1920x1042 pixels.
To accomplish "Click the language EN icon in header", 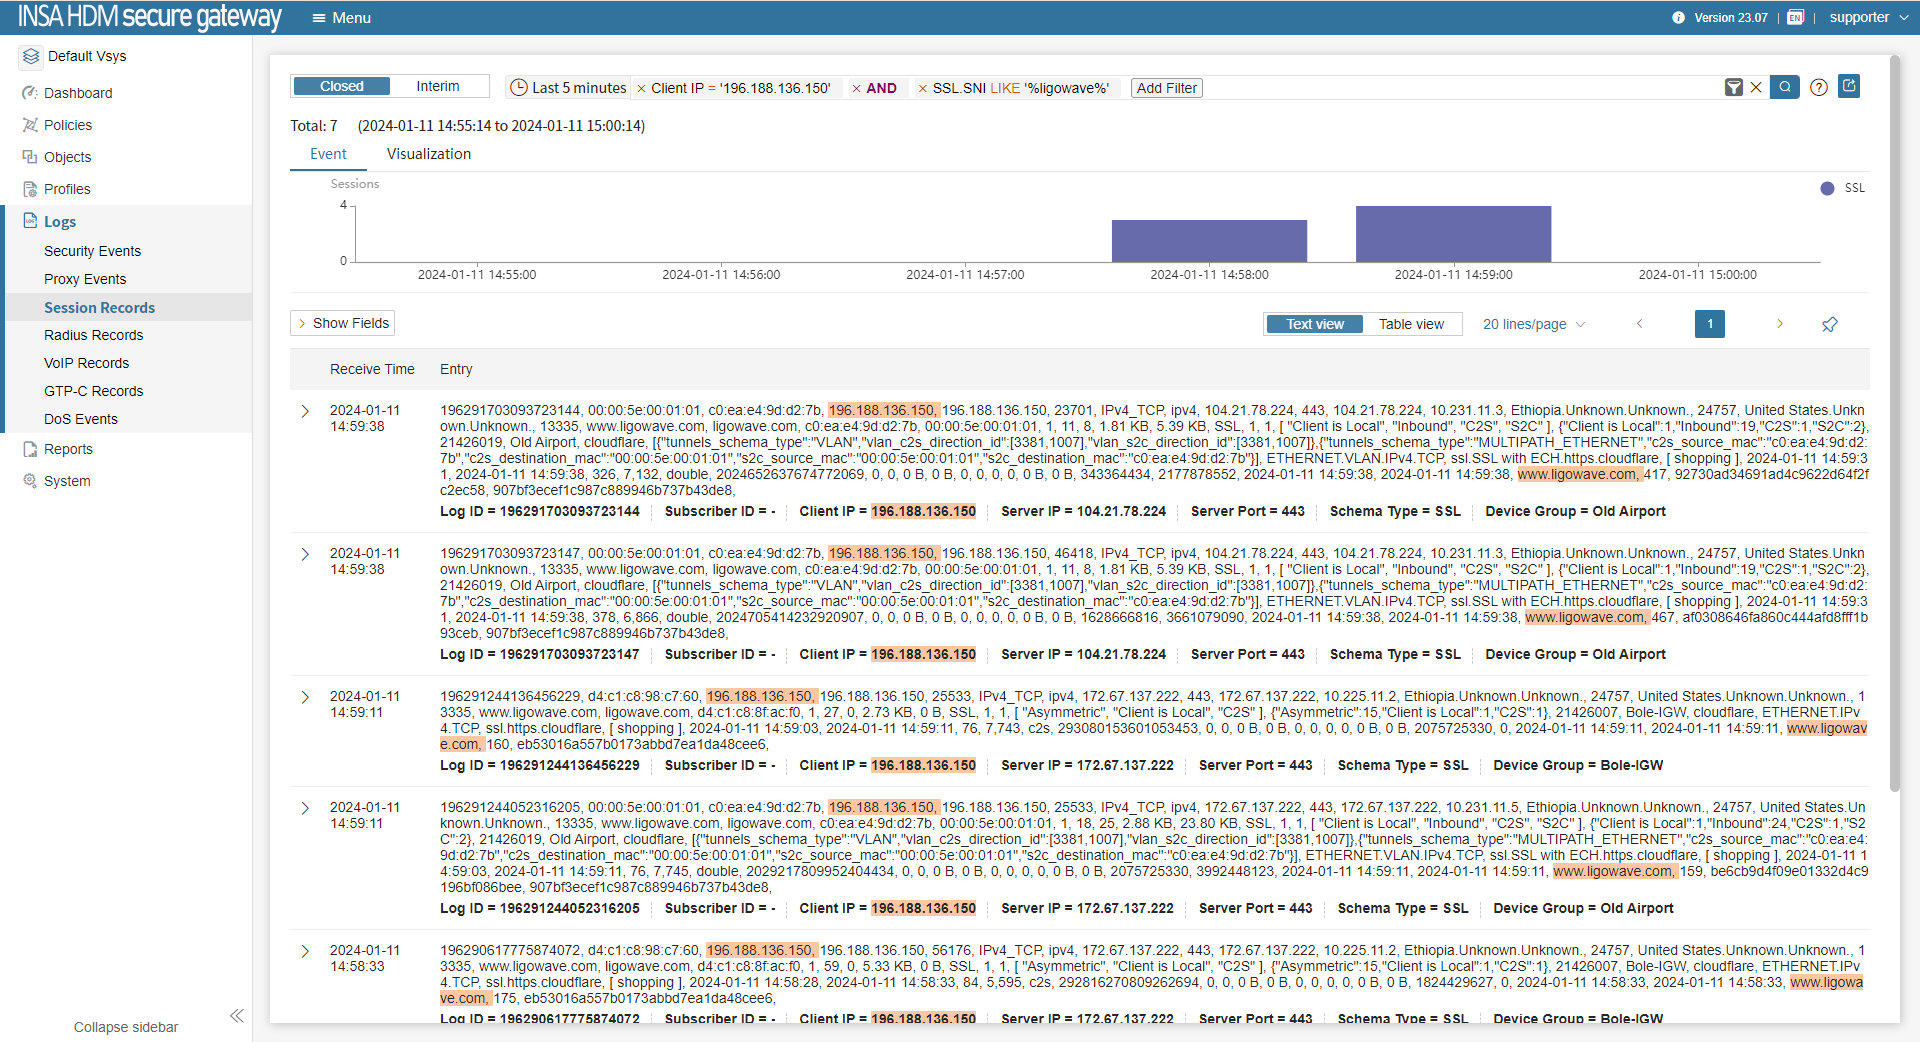I will tap(1795, 17).
